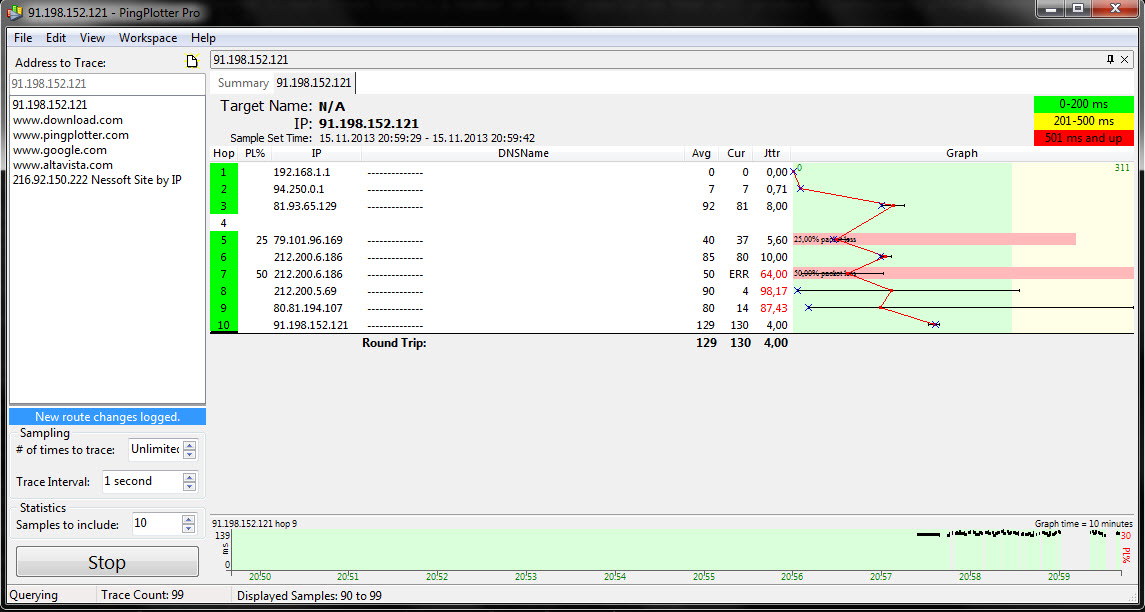Screen dimensions: 1145x612
Task: Close the trace panel with X icon
Action: pyautogui.click(x=1125, y=60)
